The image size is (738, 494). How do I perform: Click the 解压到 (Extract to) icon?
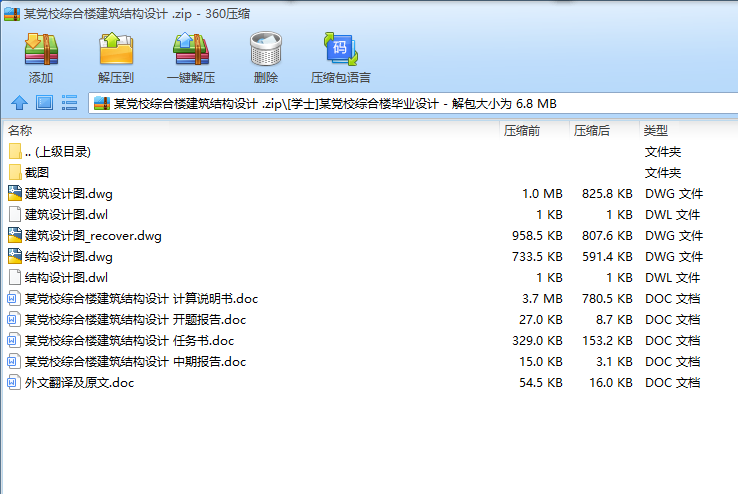[x=116, y=48]
